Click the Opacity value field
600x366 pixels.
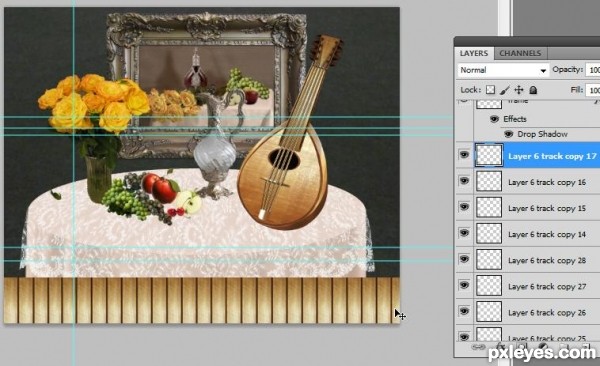[x=593, y=70]
